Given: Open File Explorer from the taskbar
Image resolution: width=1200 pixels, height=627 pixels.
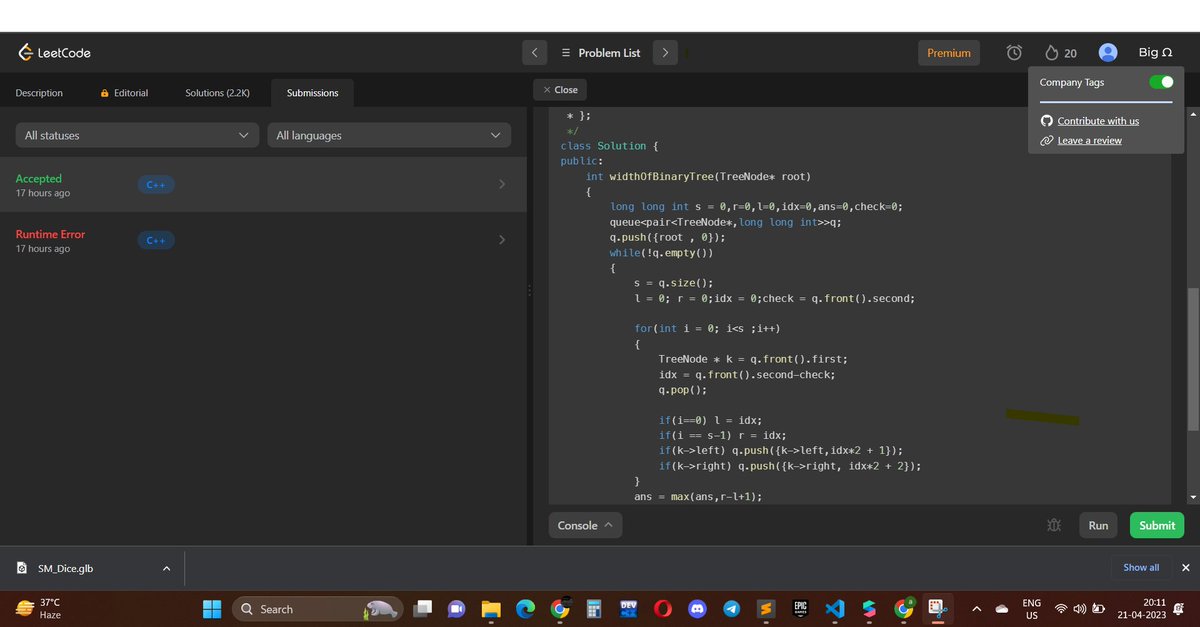Looking at the screenshot, I should coord(490,608).
